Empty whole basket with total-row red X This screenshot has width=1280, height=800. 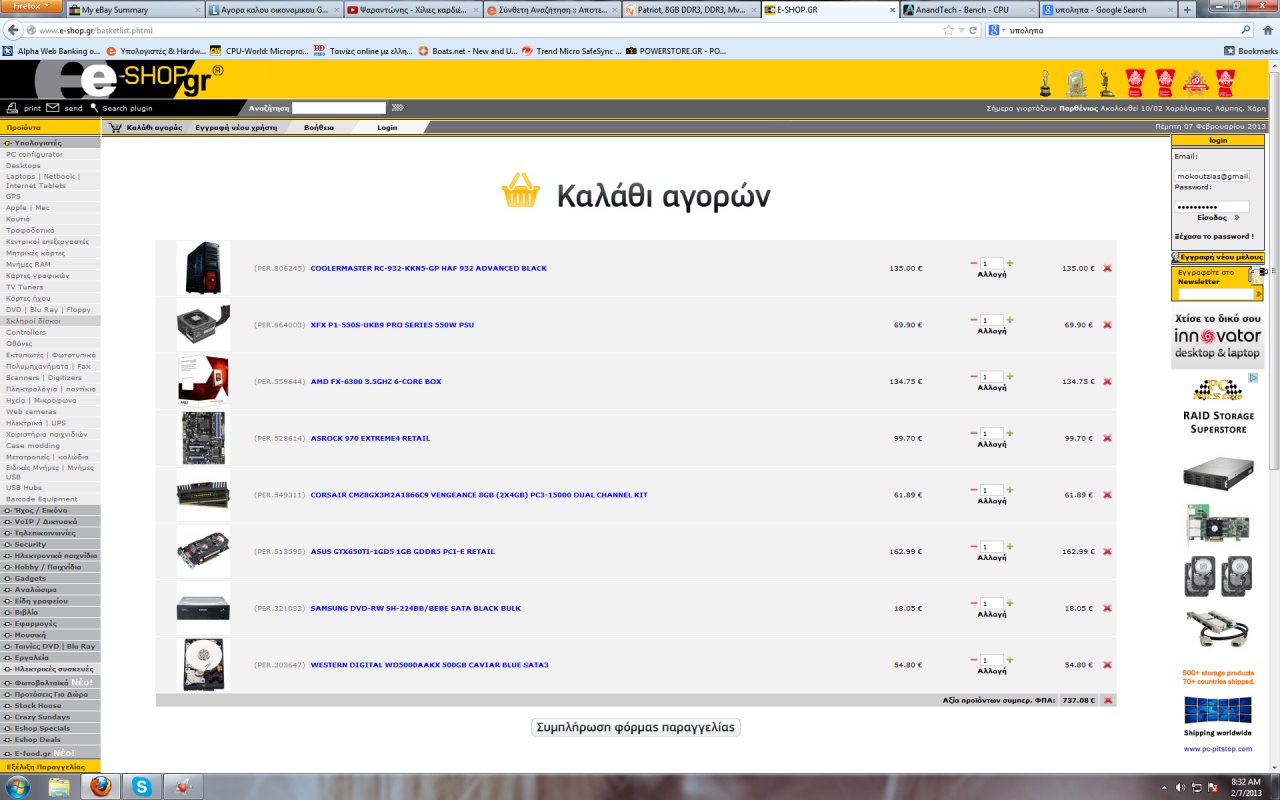[x=1107, y=700]
